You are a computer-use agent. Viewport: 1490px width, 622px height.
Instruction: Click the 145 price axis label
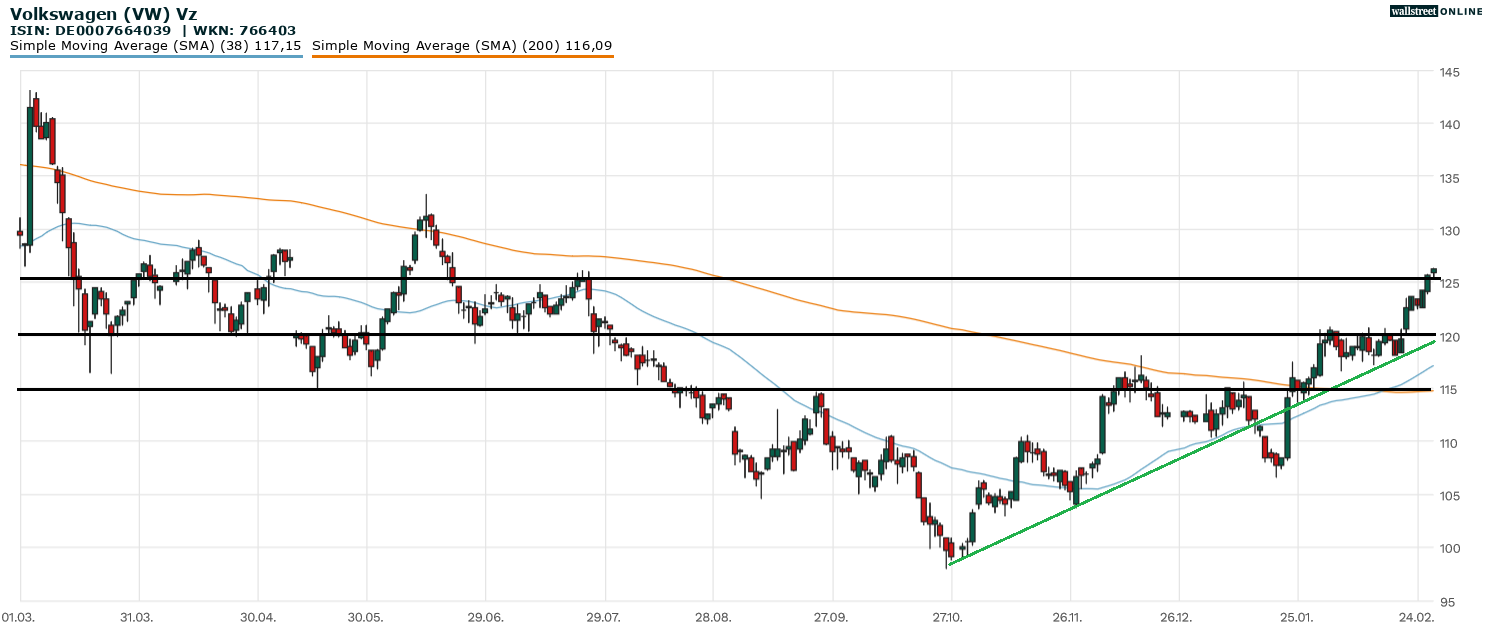pos(1449,72)
